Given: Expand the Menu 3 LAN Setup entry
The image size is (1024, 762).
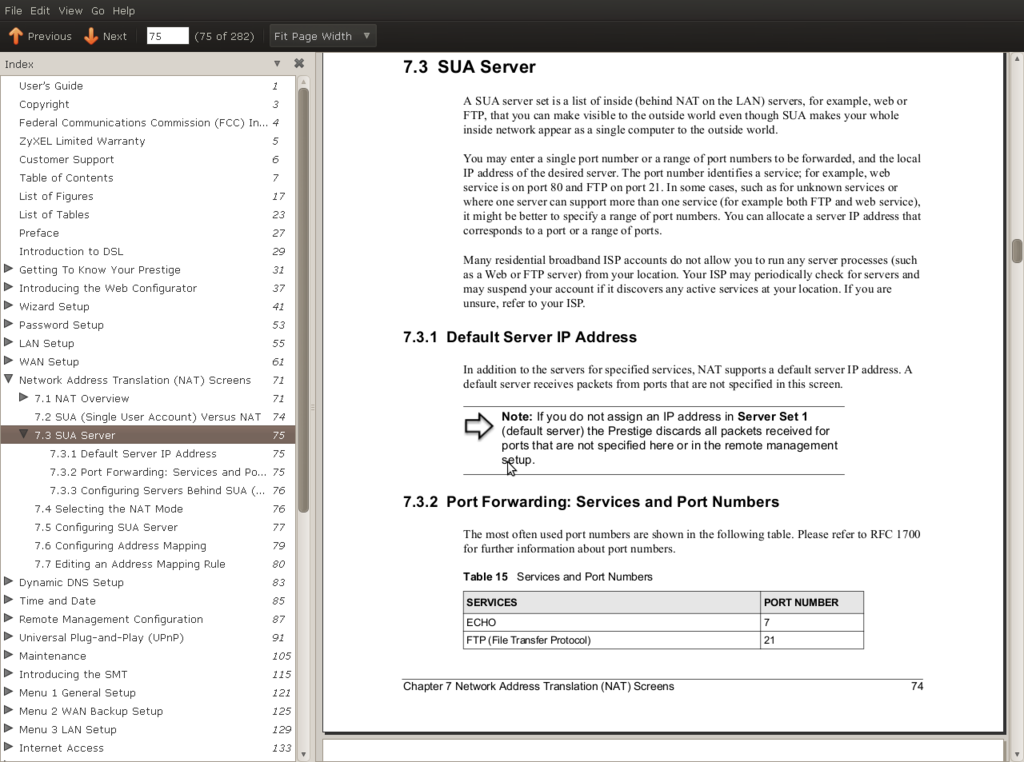Looking at the screenshot, I should (x=8, y=728).
